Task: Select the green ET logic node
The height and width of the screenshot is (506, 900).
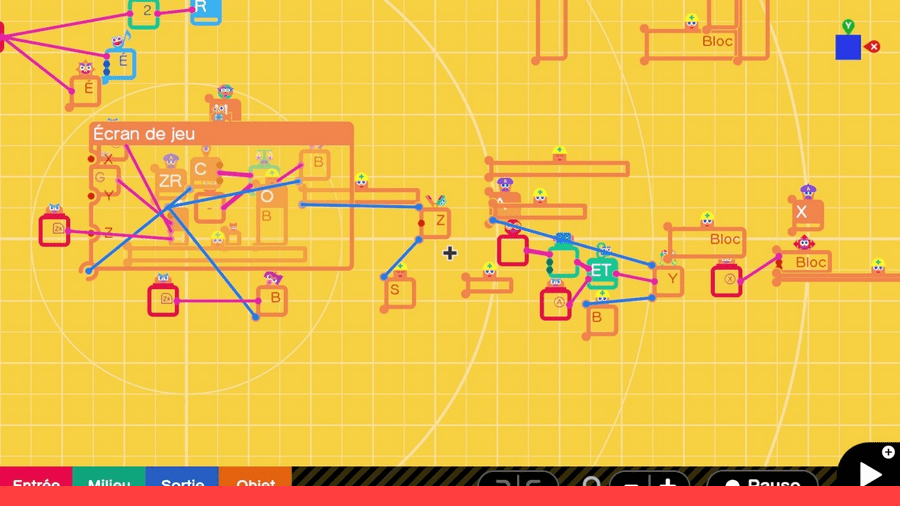Action: coord(601,271)
